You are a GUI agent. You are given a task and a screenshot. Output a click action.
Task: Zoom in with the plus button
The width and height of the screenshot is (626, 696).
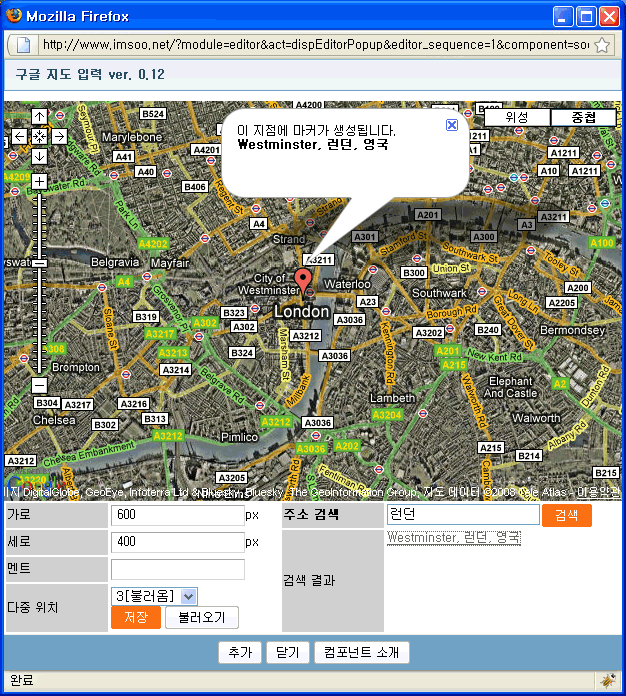pos(40,182)
